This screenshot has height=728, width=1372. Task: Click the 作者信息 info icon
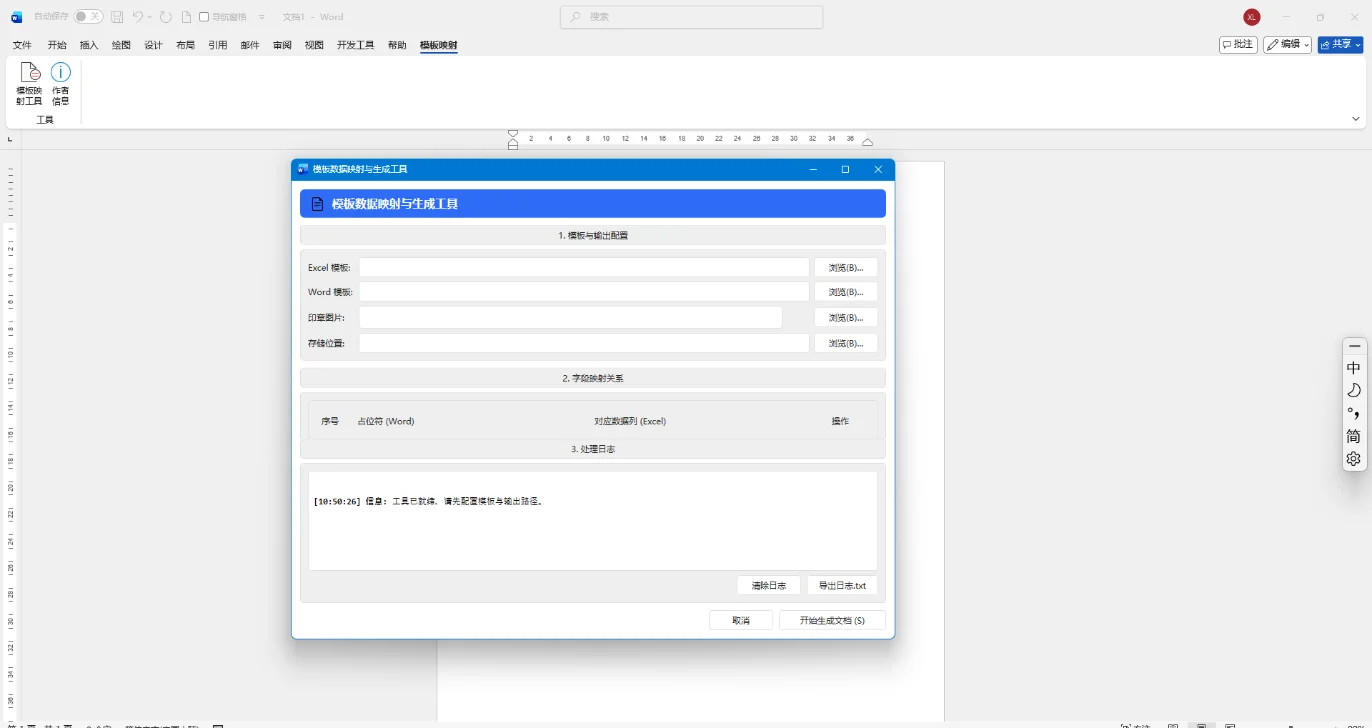61,84
